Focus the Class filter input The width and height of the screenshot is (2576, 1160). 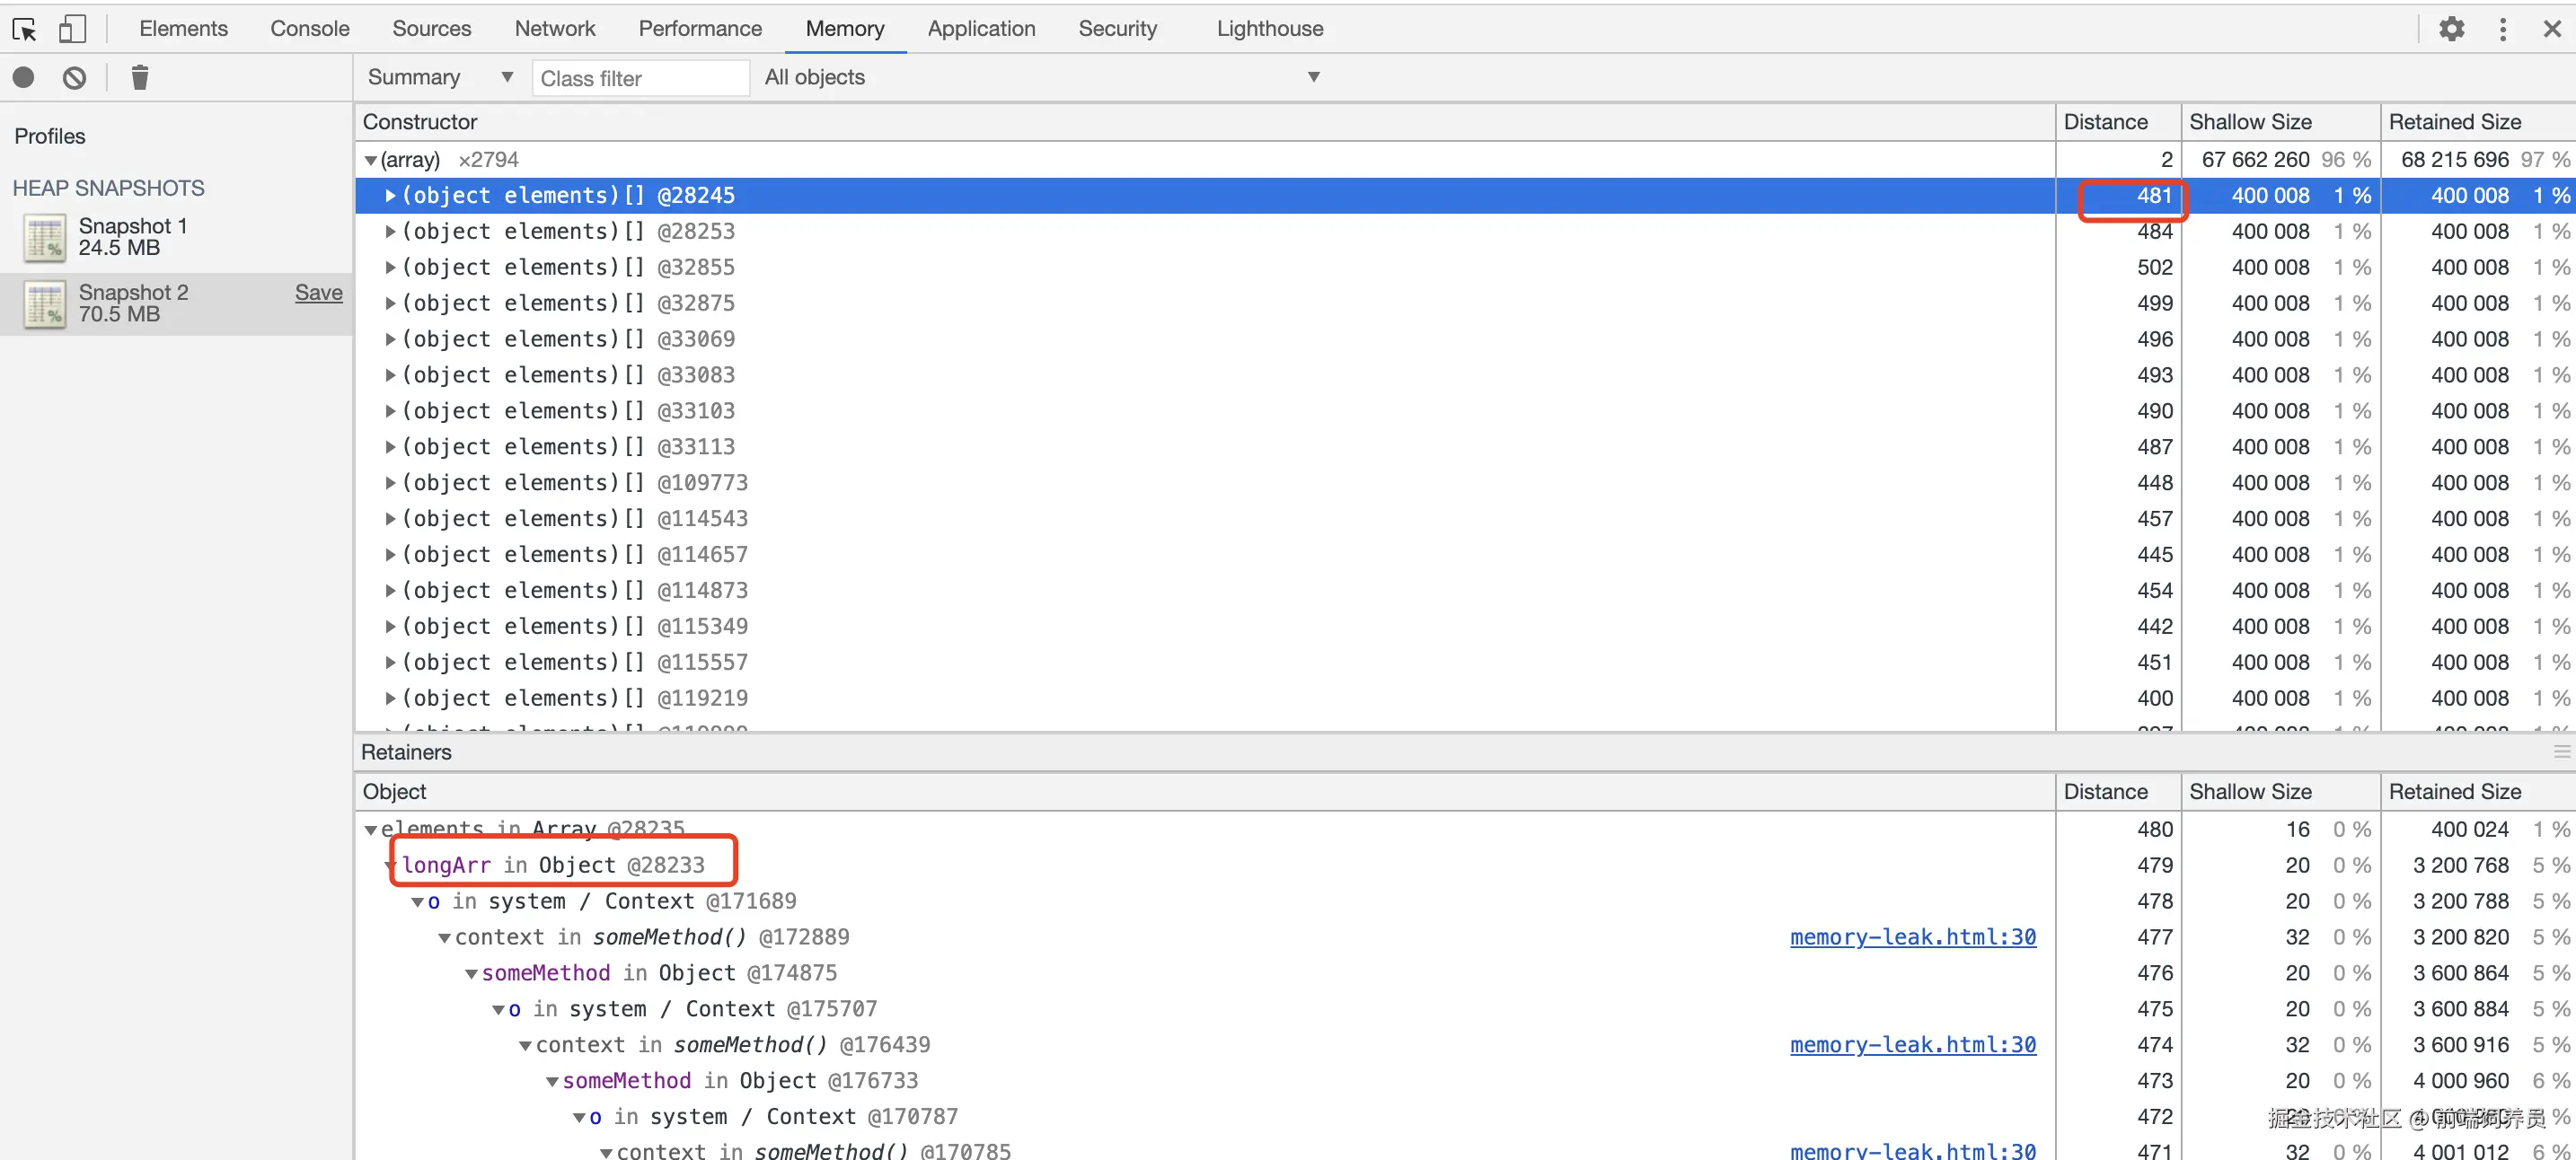[640, 78]
